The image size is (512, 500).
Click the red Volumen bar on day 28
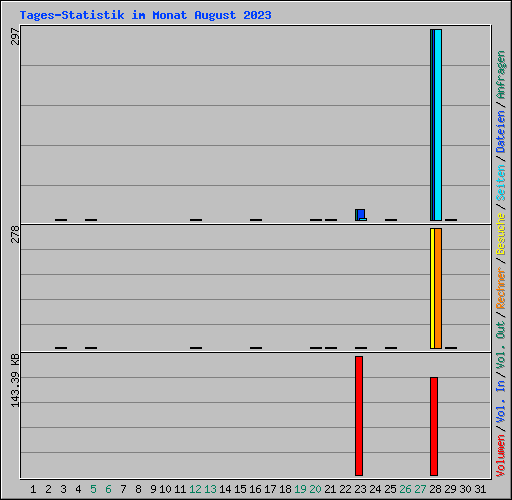434,426
